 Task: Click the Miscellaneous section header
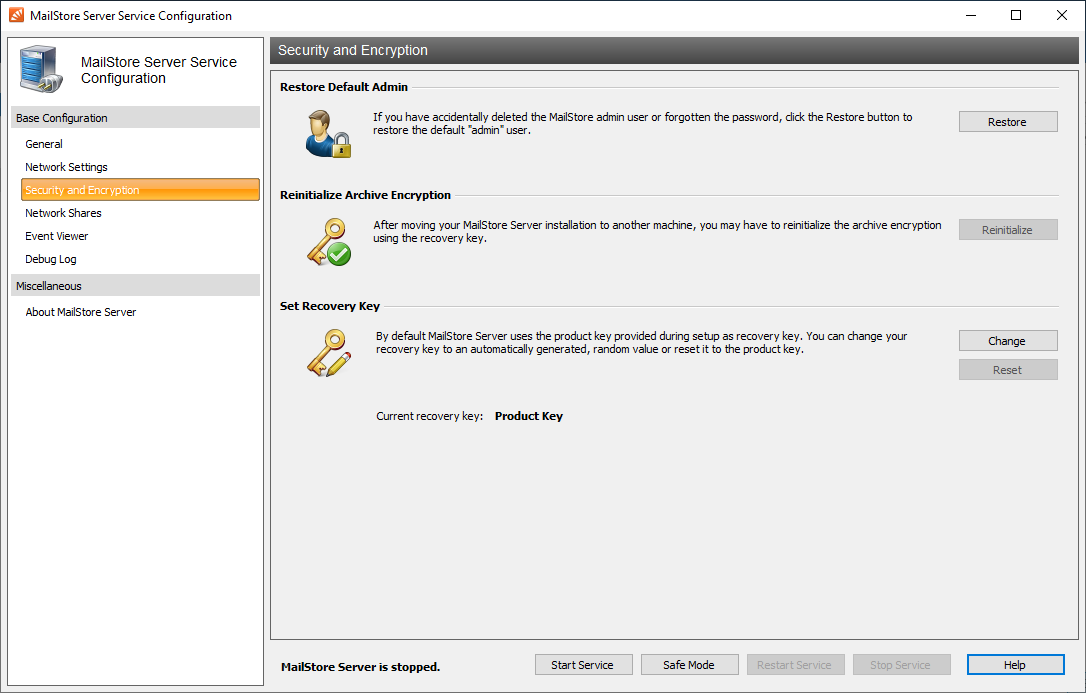click(136, 286)
